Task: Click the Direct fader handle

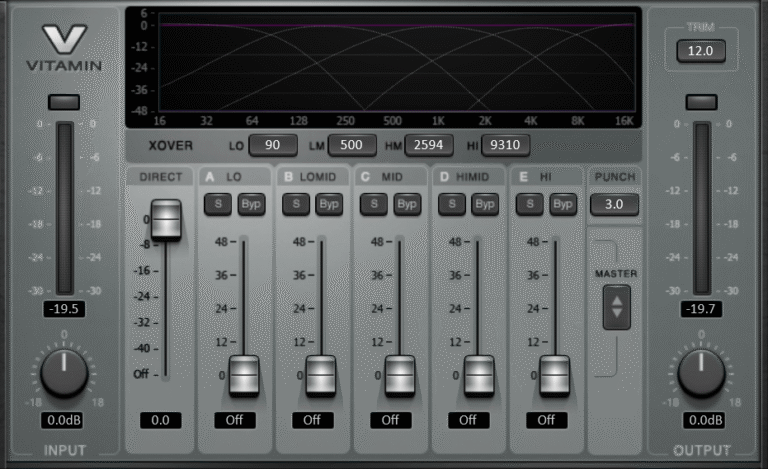Action: (x=165, y=220)
